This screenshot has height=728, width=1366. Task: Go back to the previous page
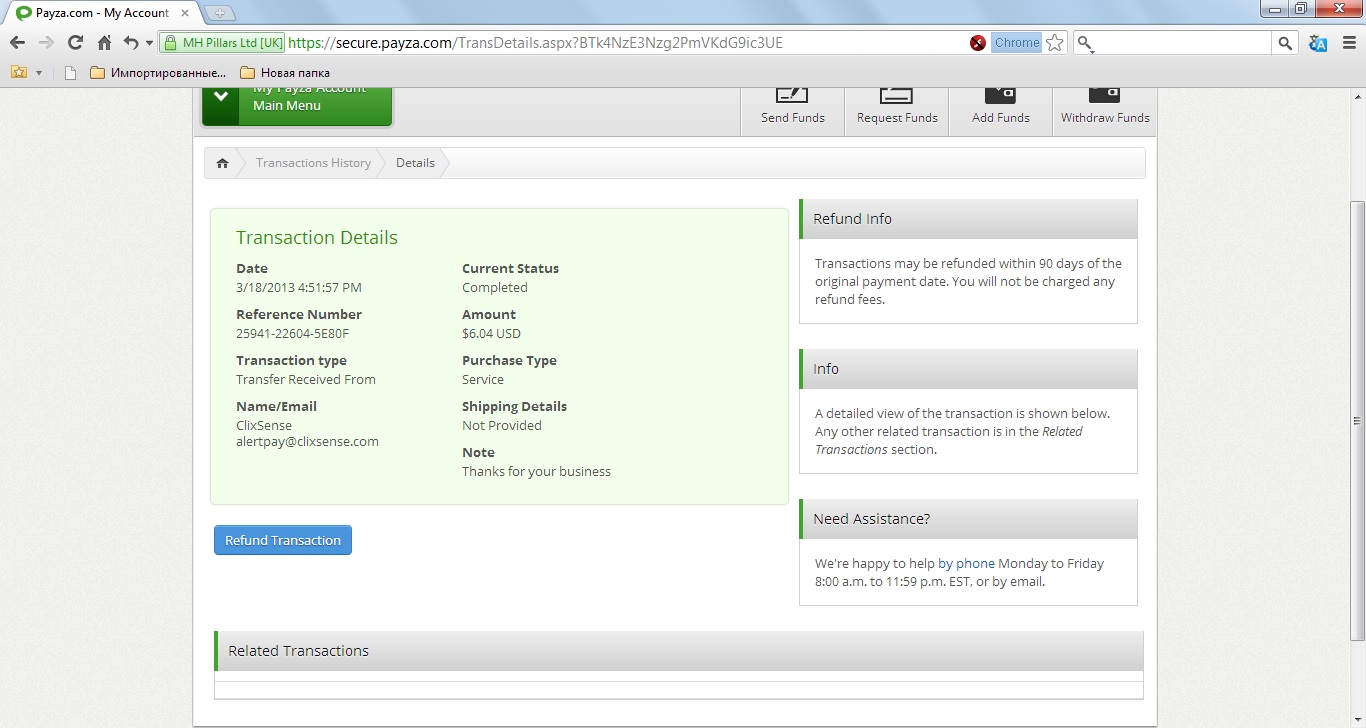click(x=17, y=43)
